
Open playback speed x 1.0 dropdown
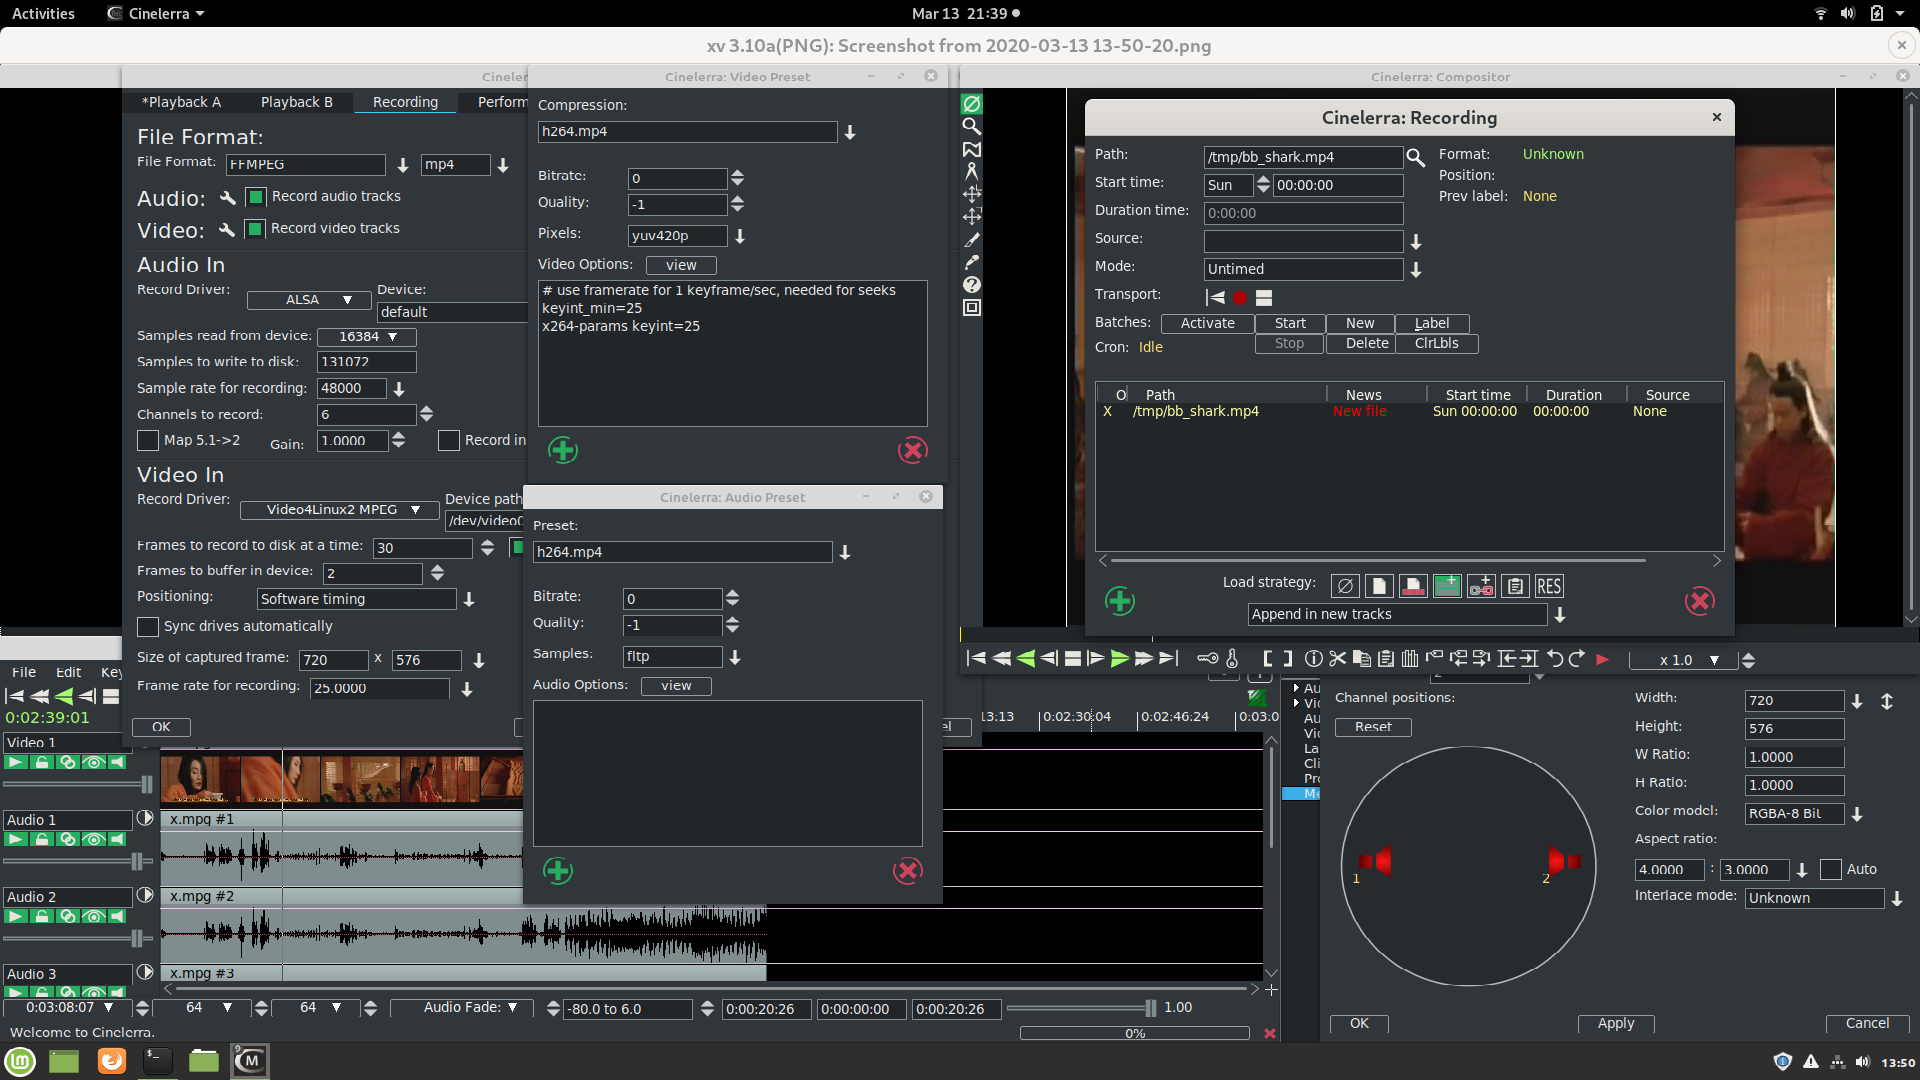pyautogui.click(x=1714, y=660)
